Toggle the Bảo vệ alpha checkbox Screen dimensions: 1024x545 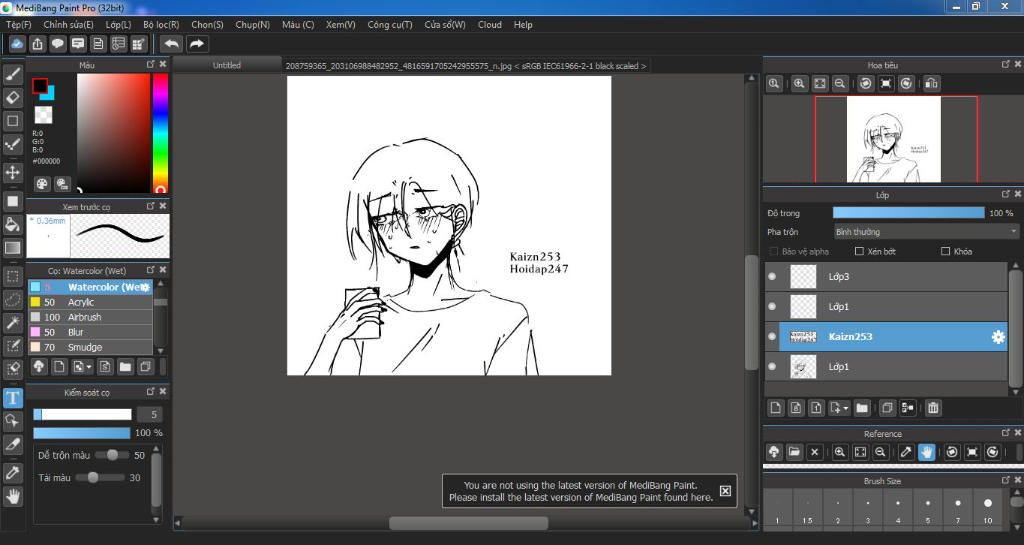[x=774, y=251]
